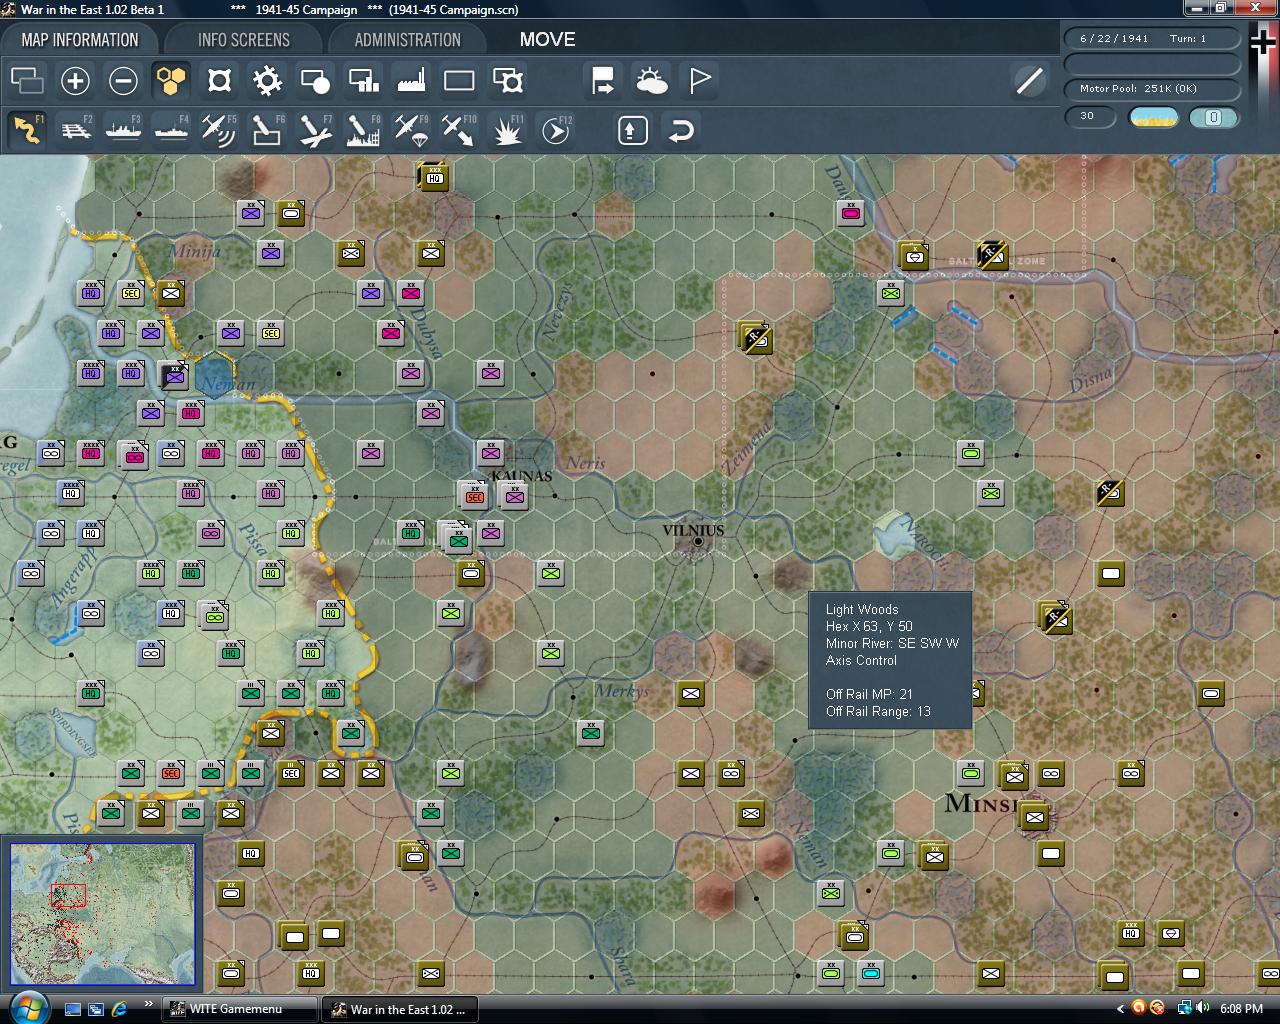
Task: Click War in the East taskbar item
Action: tap(400, 1009)
